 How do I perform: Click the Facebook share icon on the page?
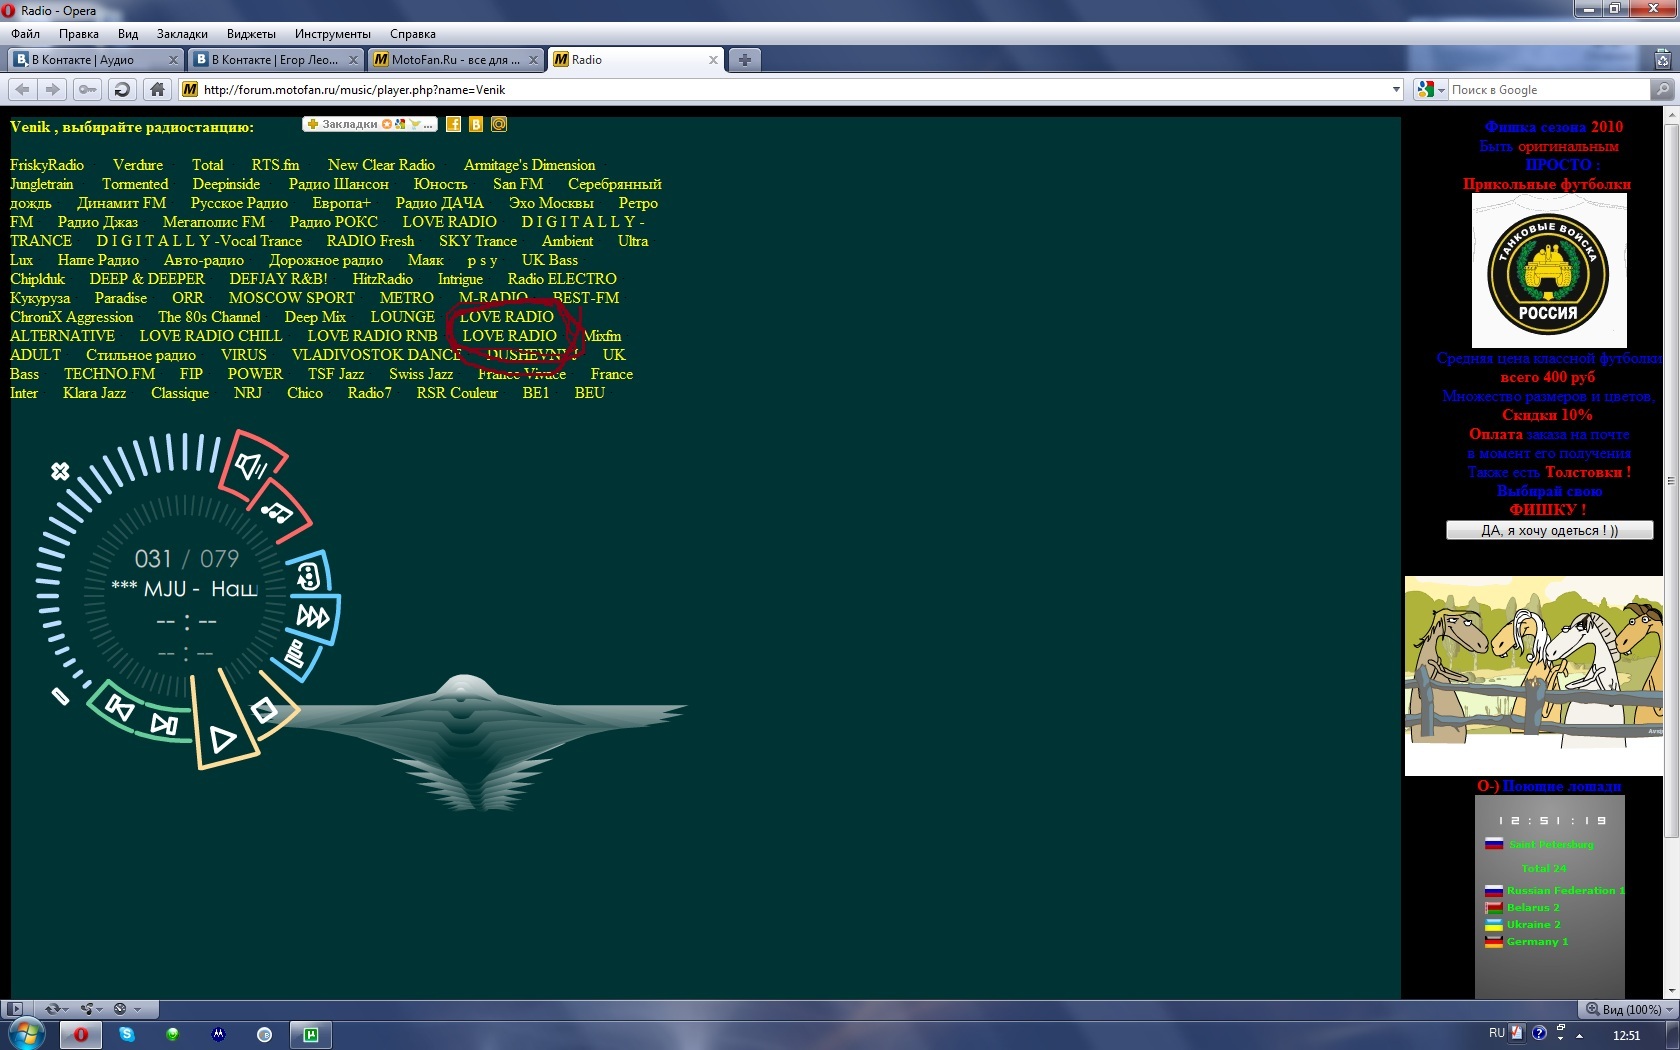pos(453,124)
